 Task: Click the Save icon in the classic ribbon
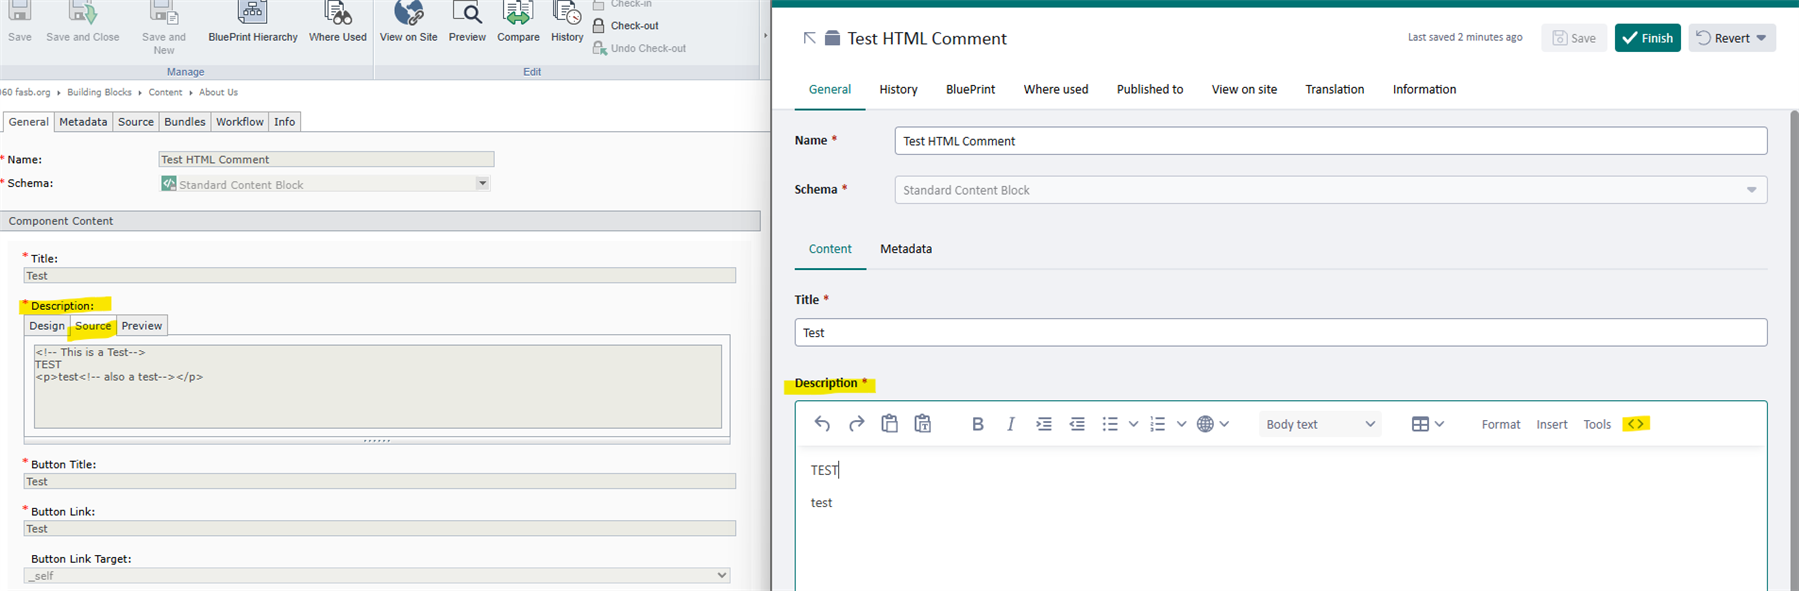click(19, 13)
